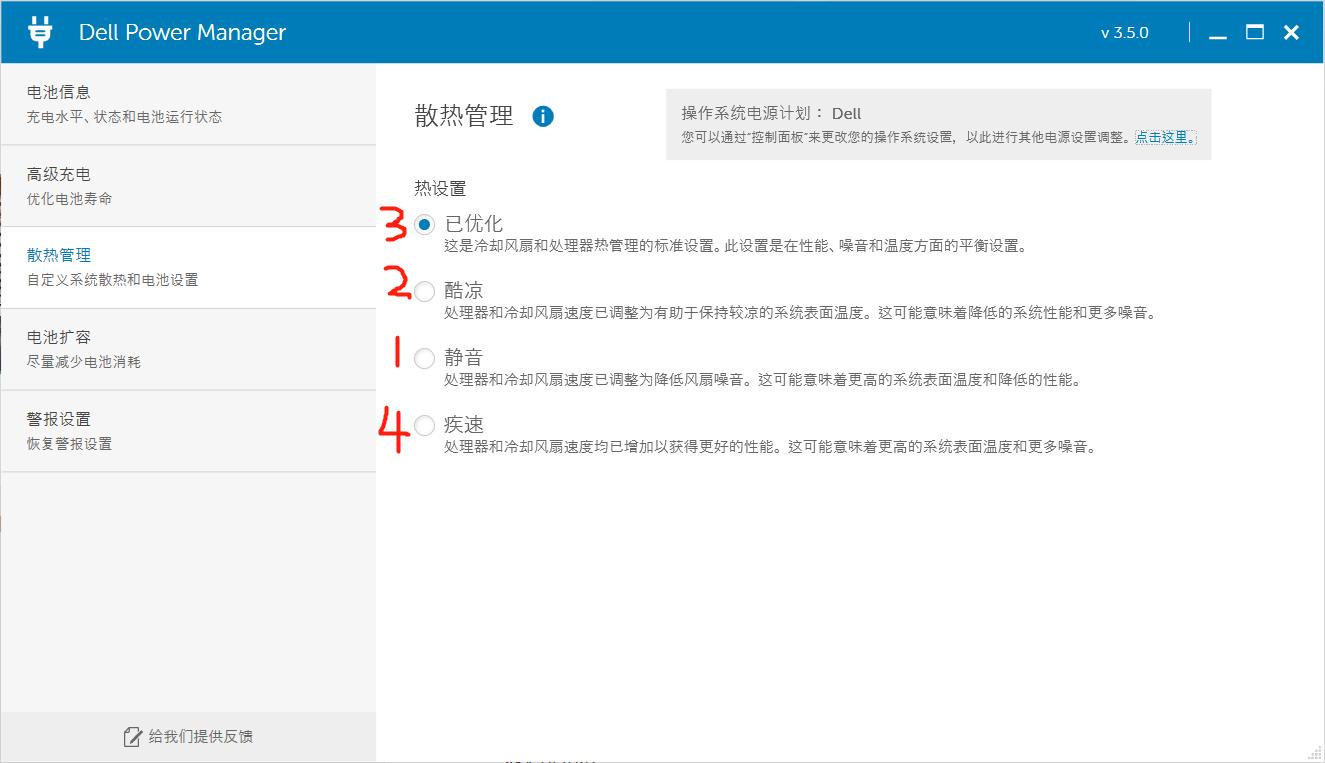The width and height of the screenshot is (1325, 763).
Task: Click the operating system power plan info box
Action: tap(935, 125)
